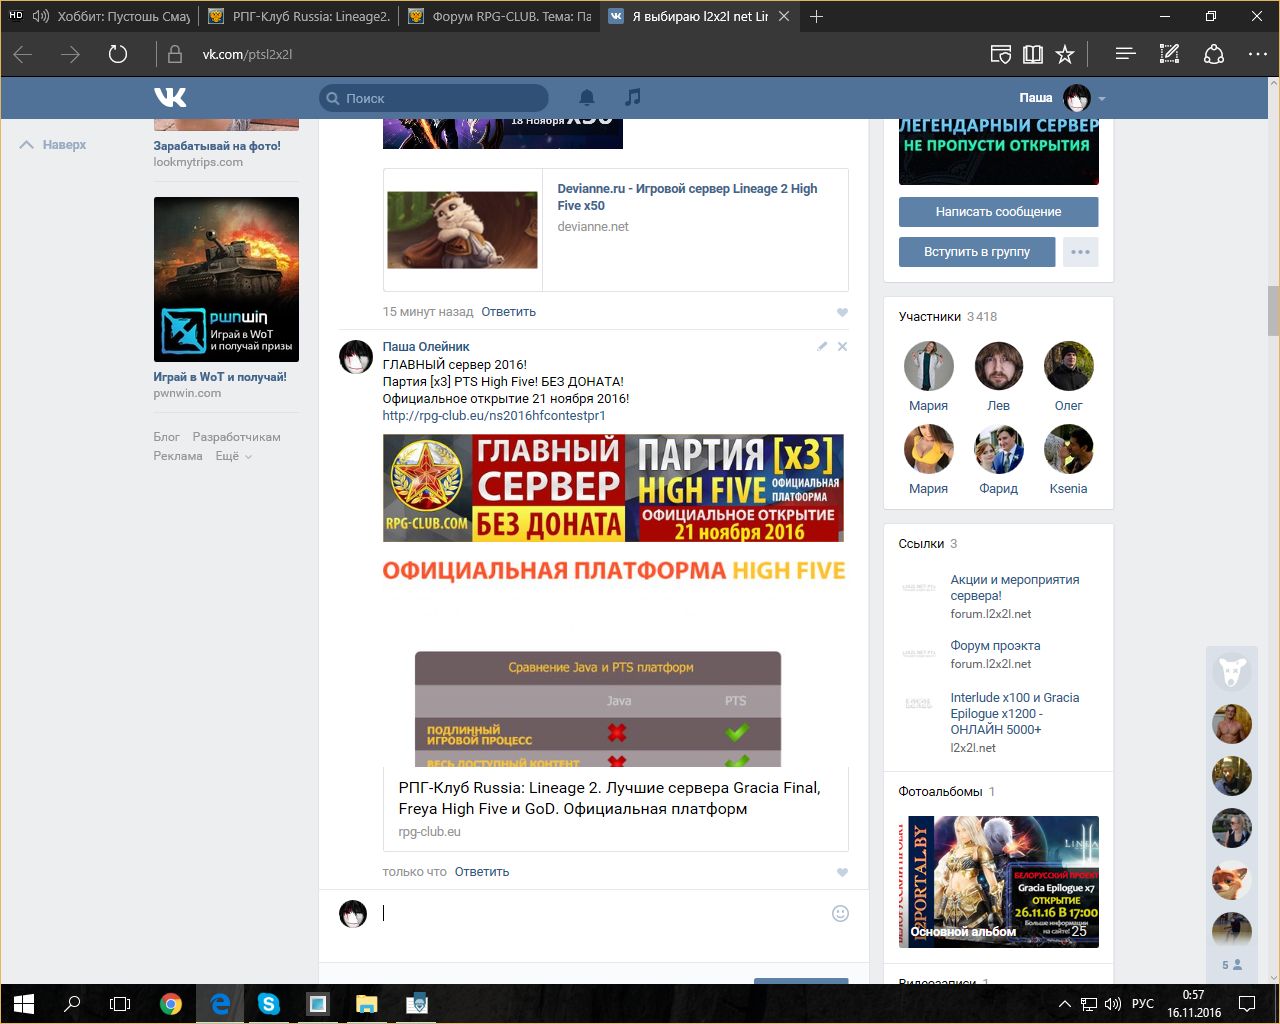This screenshot has height=1024, width=1280.
Task: Open the Реклама footer link
Action: 178,456
